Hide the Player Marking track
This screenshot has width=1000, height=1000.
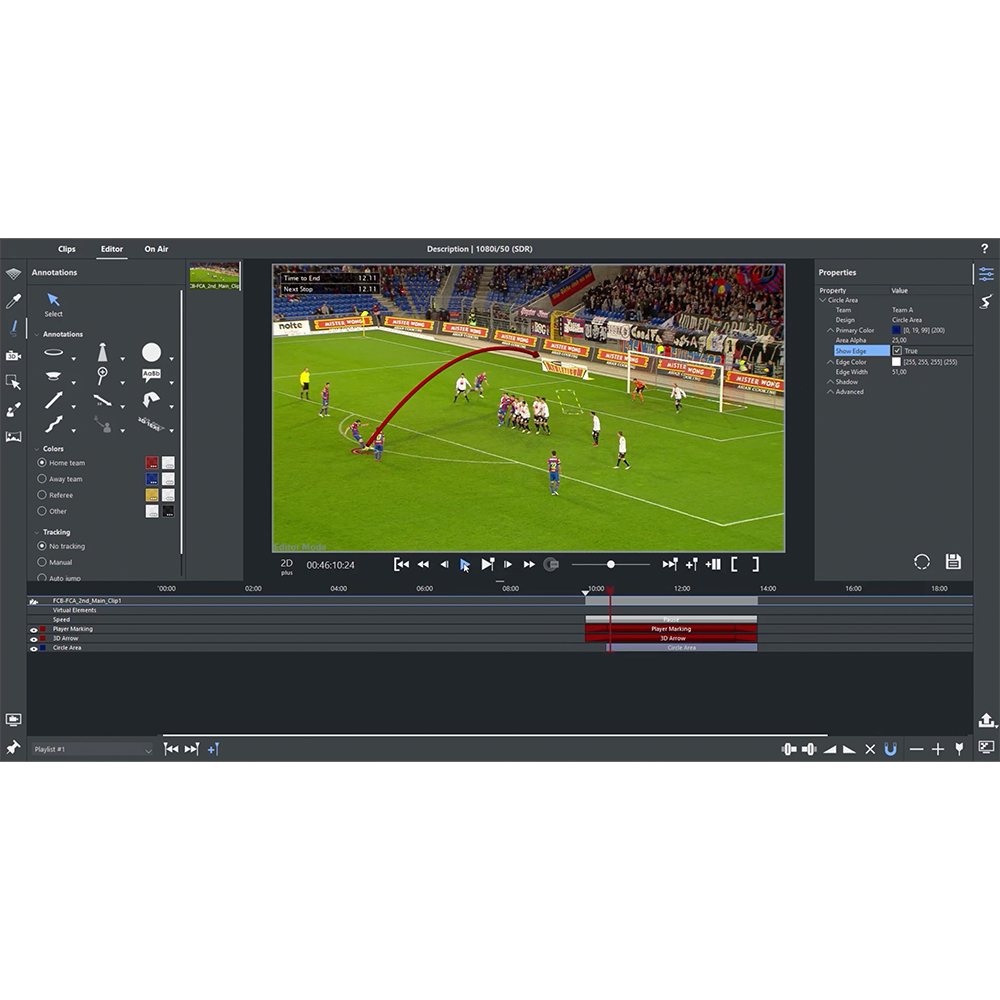pos(33,629)
